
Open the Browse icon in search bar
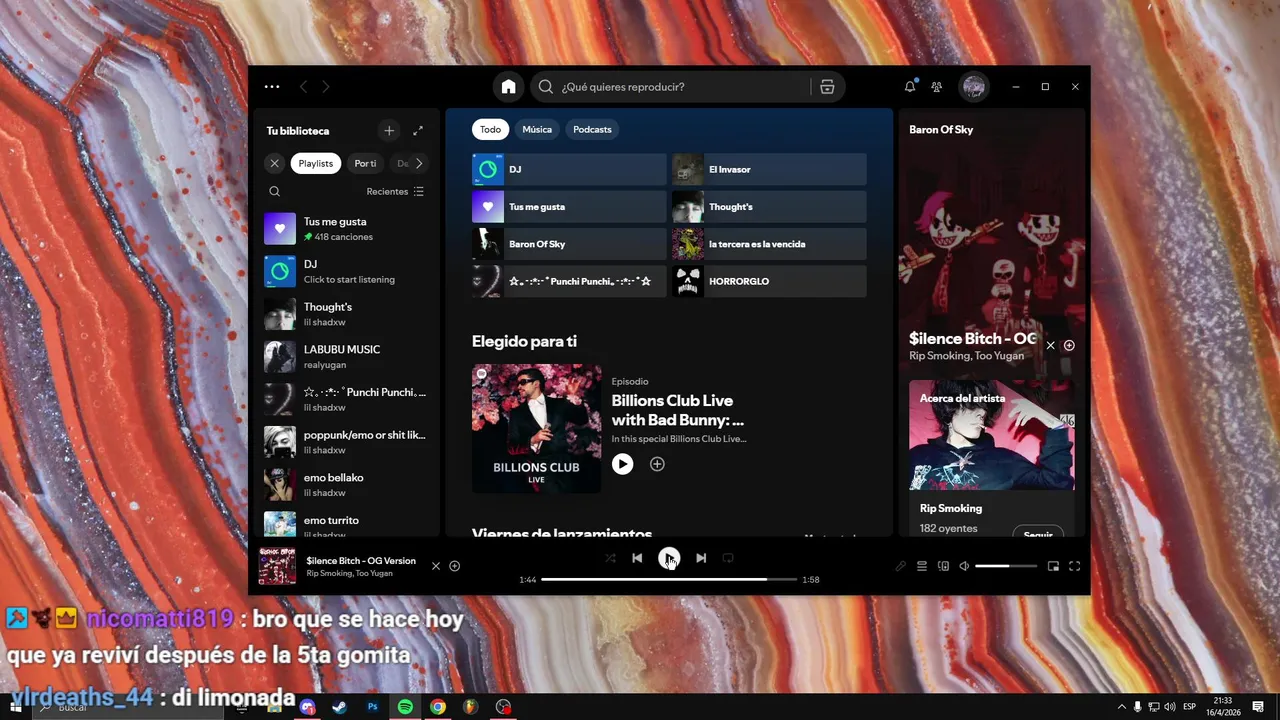pyautogui.click(x=827, y=87)
